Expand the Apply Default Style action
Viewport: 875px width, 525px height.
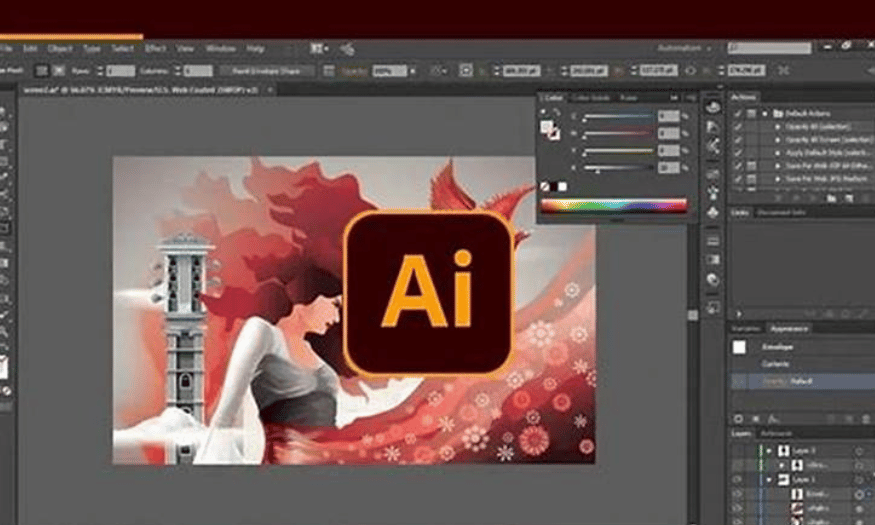[x=777, y=152]
